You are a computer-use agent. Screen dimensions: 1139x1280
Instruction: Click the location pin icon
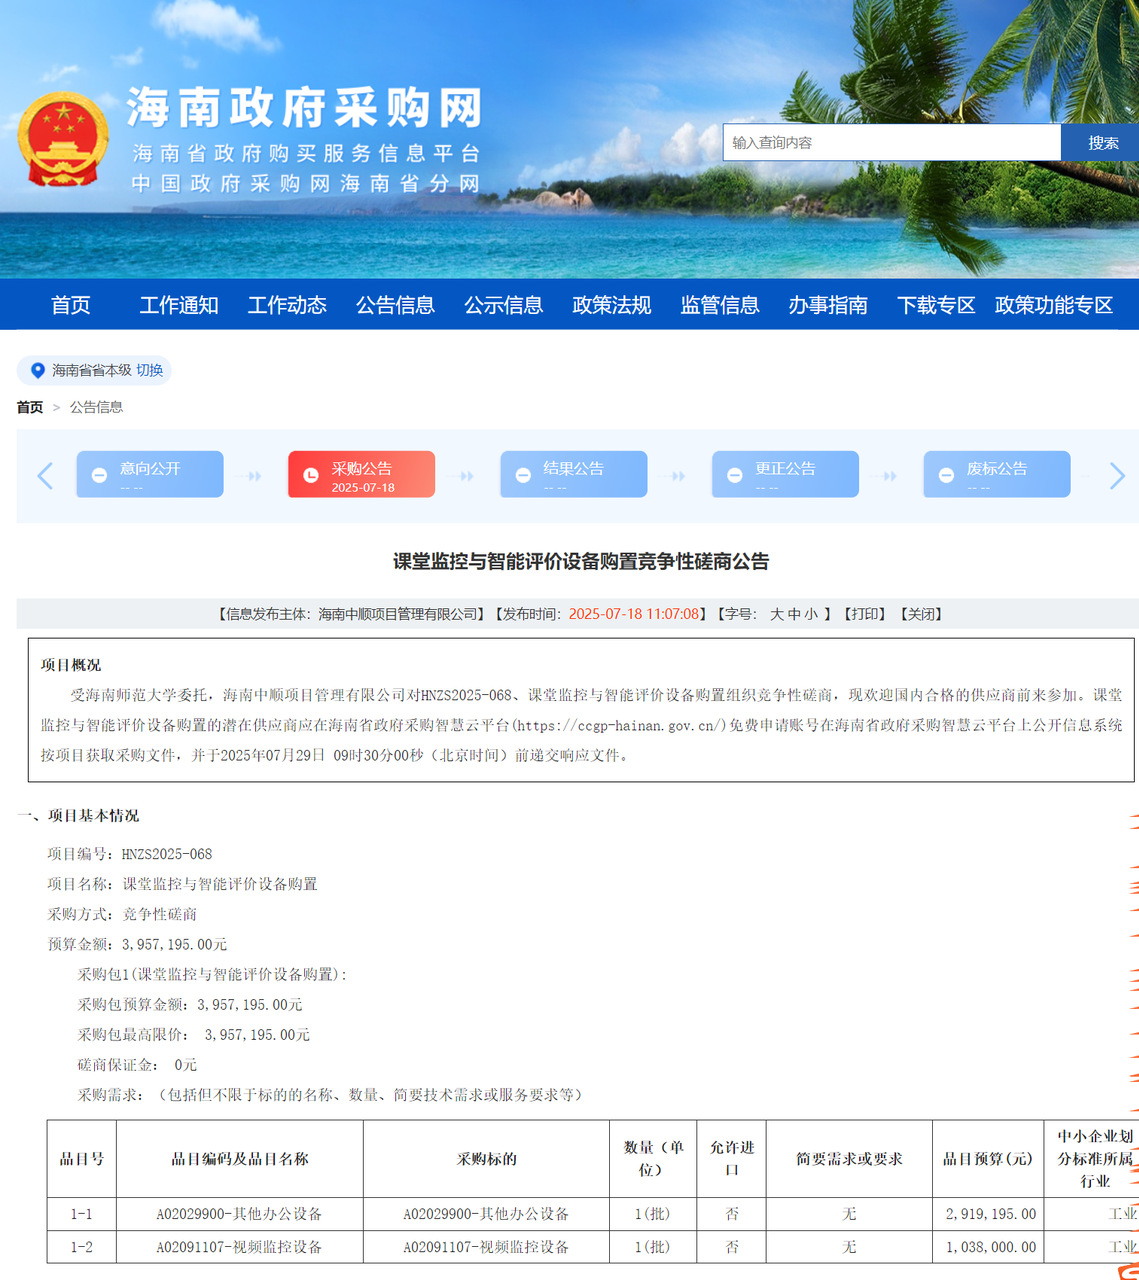pyautogui.click(x=38, y=370)
